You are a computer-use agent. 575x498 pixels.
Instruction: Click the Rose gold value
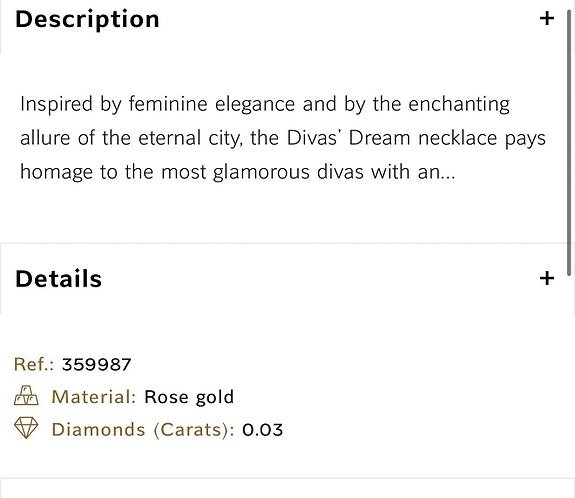pyautogui.click(x=189, y=398)
